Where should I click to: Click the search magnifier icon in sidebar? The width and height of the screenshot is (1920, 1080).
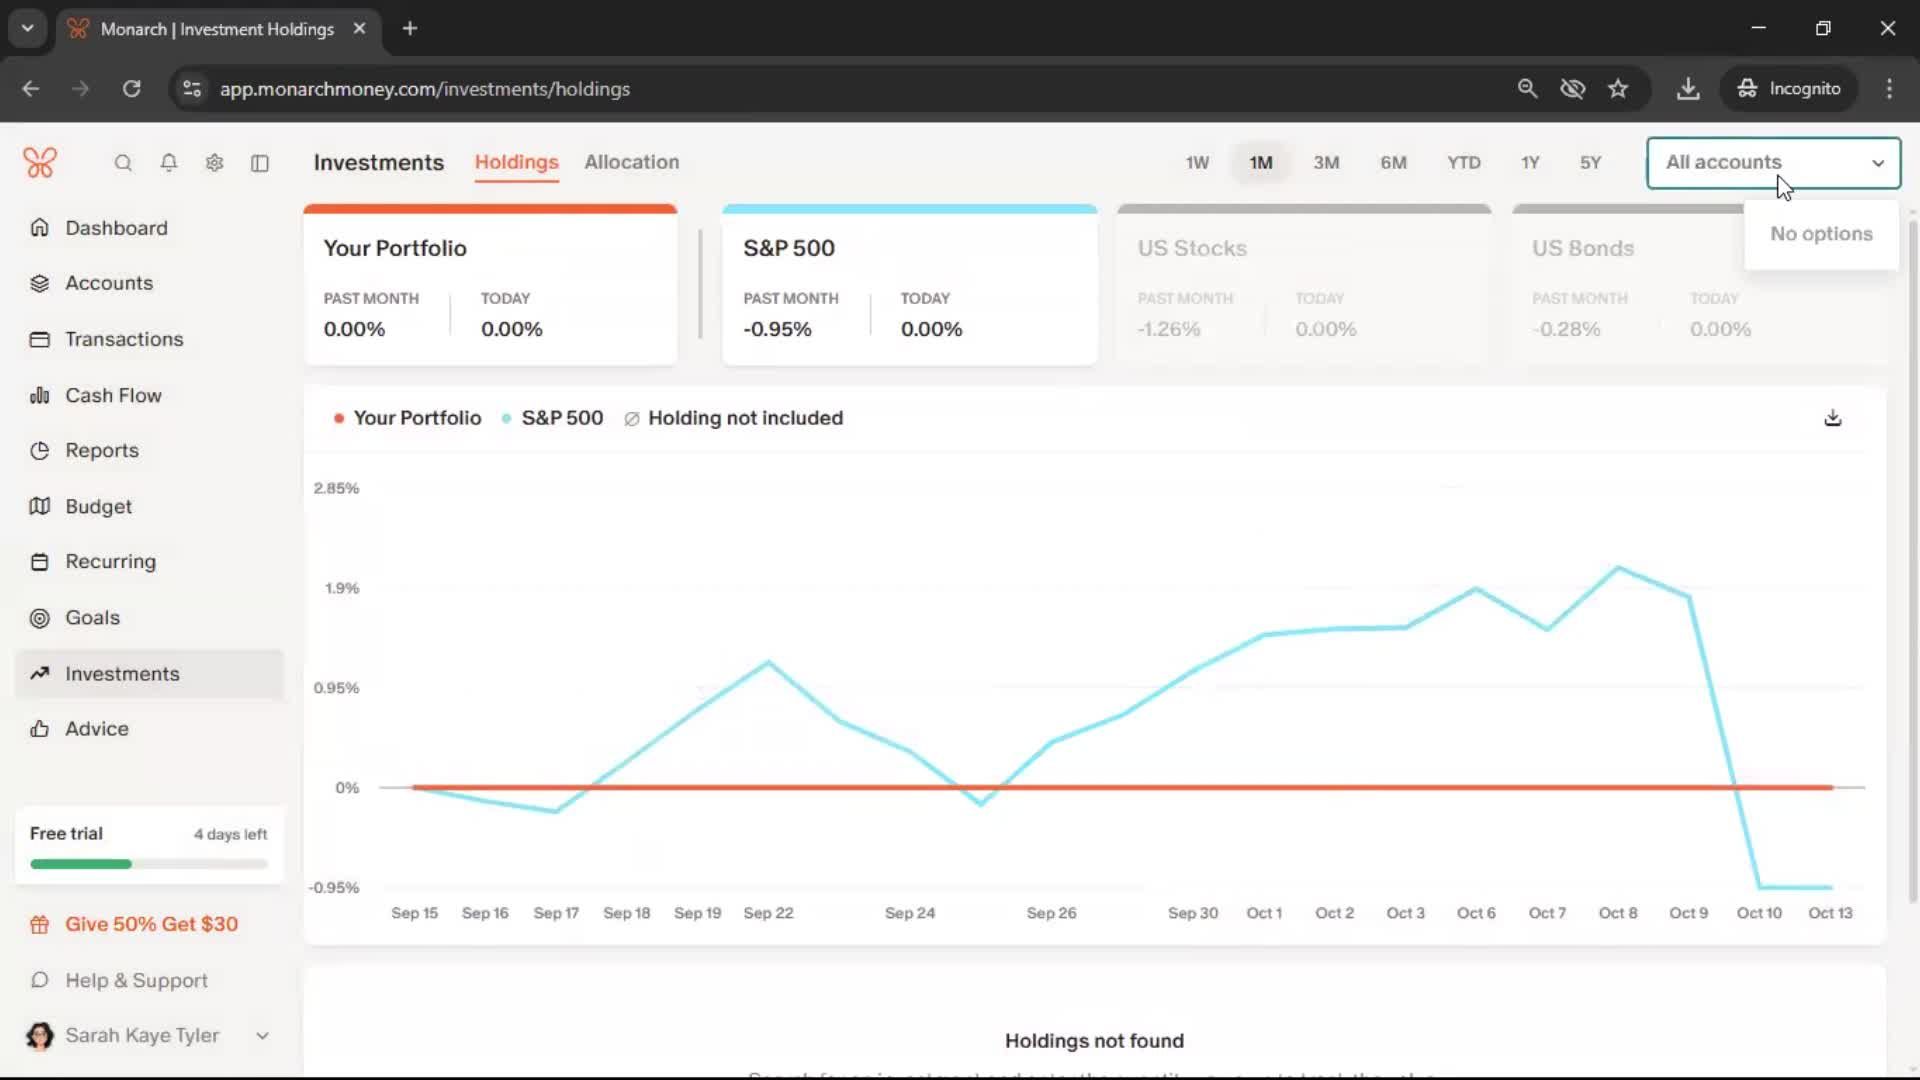[x=123, y=163]
